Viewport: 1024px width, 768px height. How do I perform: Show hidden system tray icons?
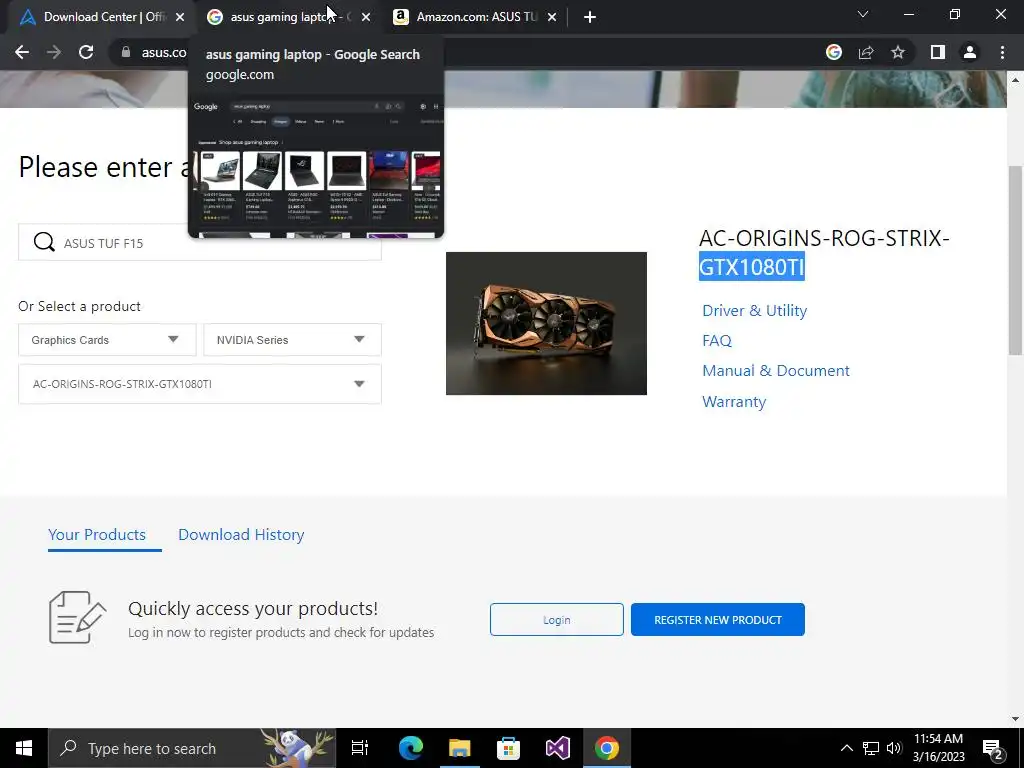pyautogui.click(x=846, y=748)
